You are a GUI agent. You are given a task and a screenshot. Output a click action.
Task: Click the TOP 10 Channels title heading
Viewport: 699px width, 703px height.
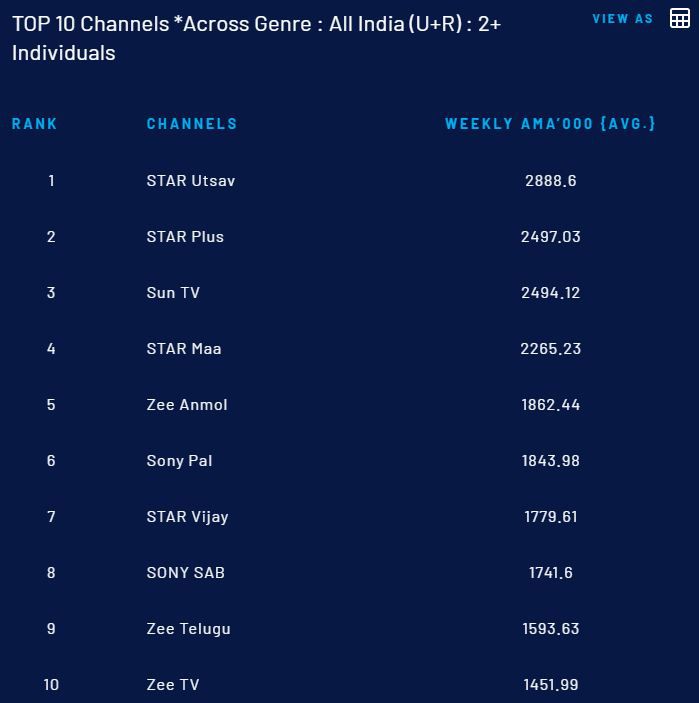click(x=256, y=39)
